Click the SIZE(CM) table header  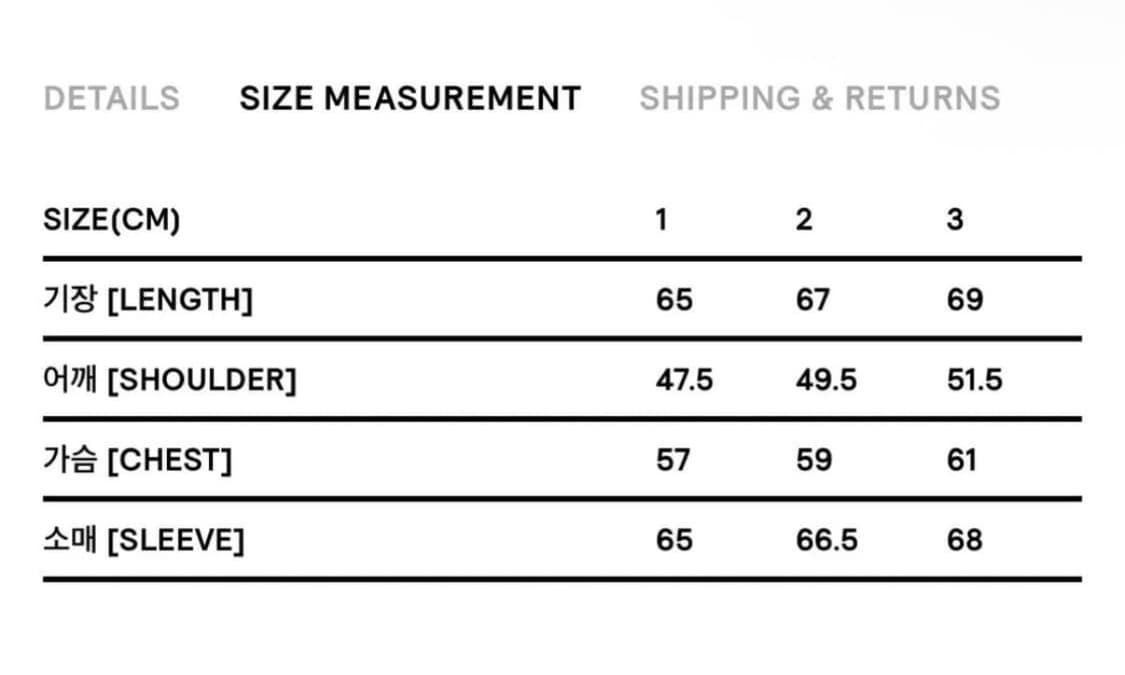[x=111, y=220]
